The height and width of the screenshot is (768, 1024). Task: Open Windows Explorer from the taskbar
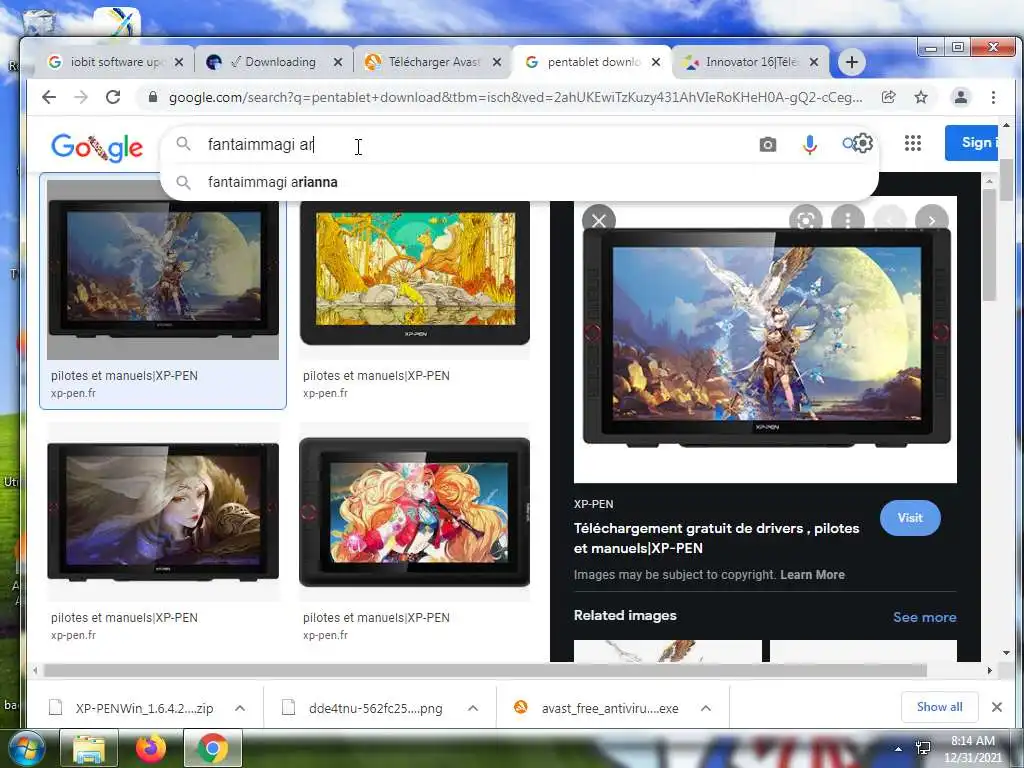(89, 748)
